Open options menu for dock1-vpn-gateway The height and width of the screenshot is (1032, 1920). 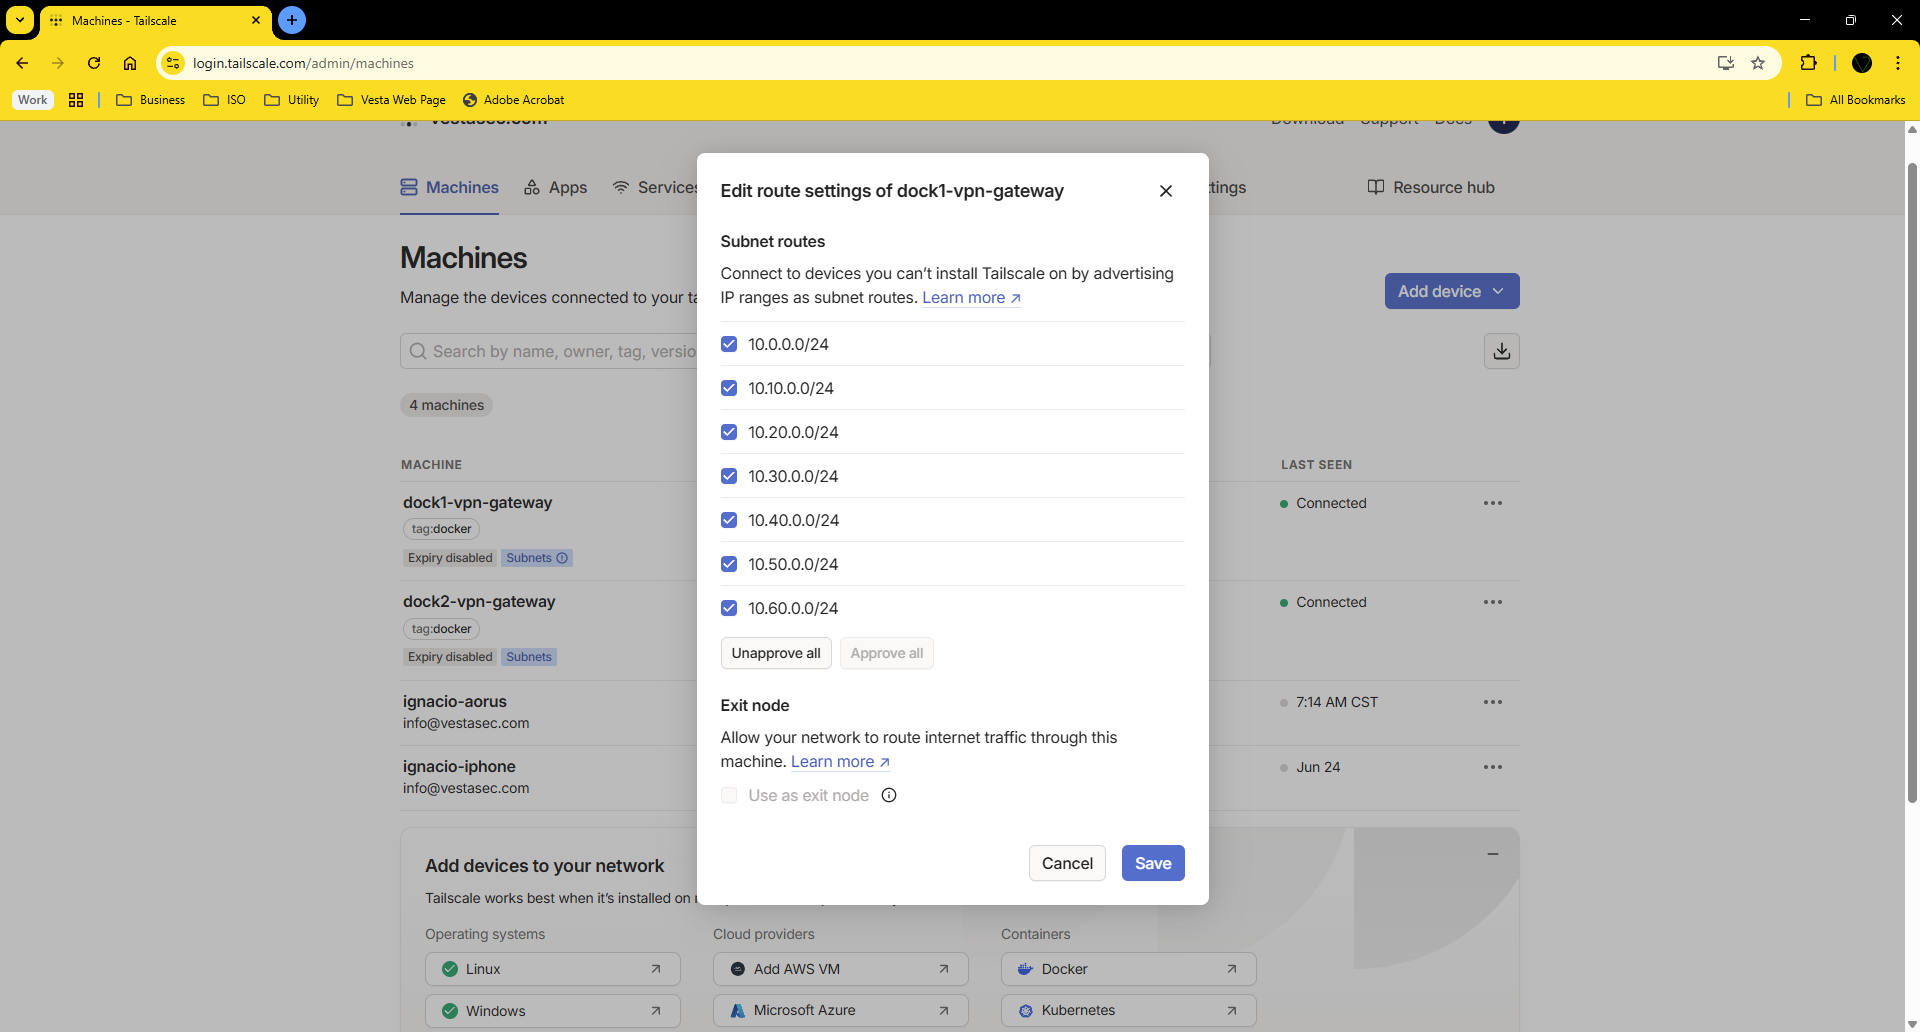pyautogui.click(x=1493, y=503)
